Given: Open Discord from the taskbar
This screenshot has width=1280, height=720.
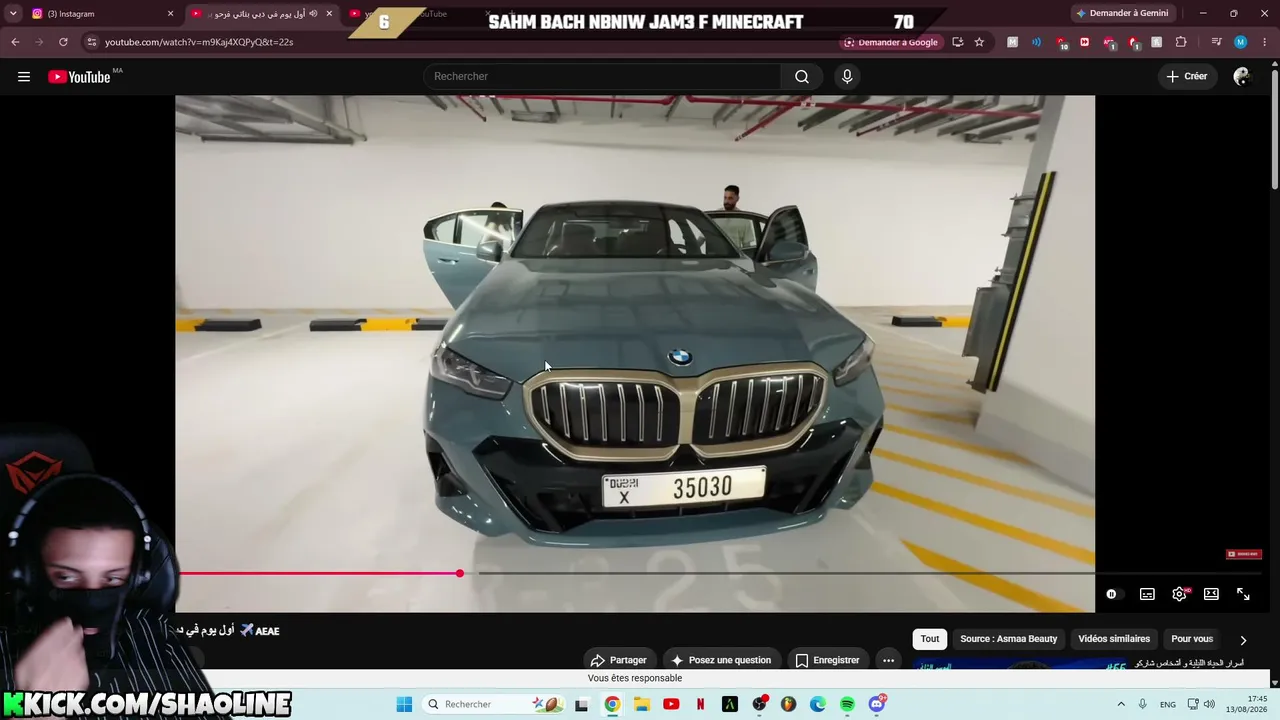Looking at the screenshot, I should tap(877, 704).
